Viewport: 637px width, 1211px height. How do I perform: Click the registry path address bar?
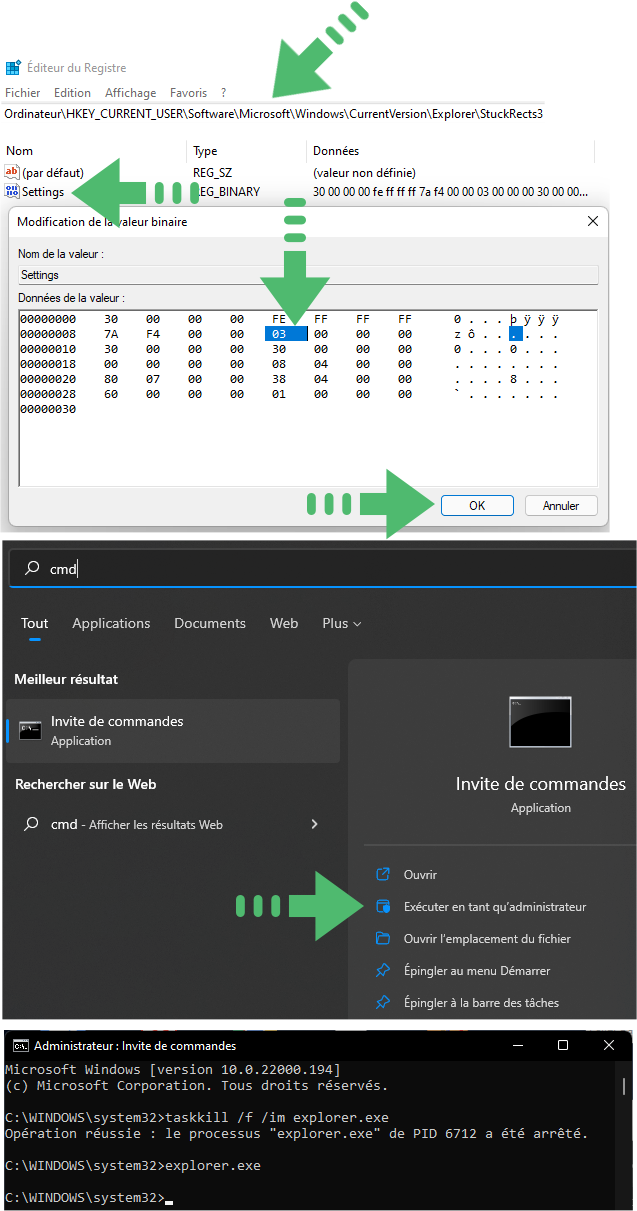pyautogui.click(x=273, y=114)
